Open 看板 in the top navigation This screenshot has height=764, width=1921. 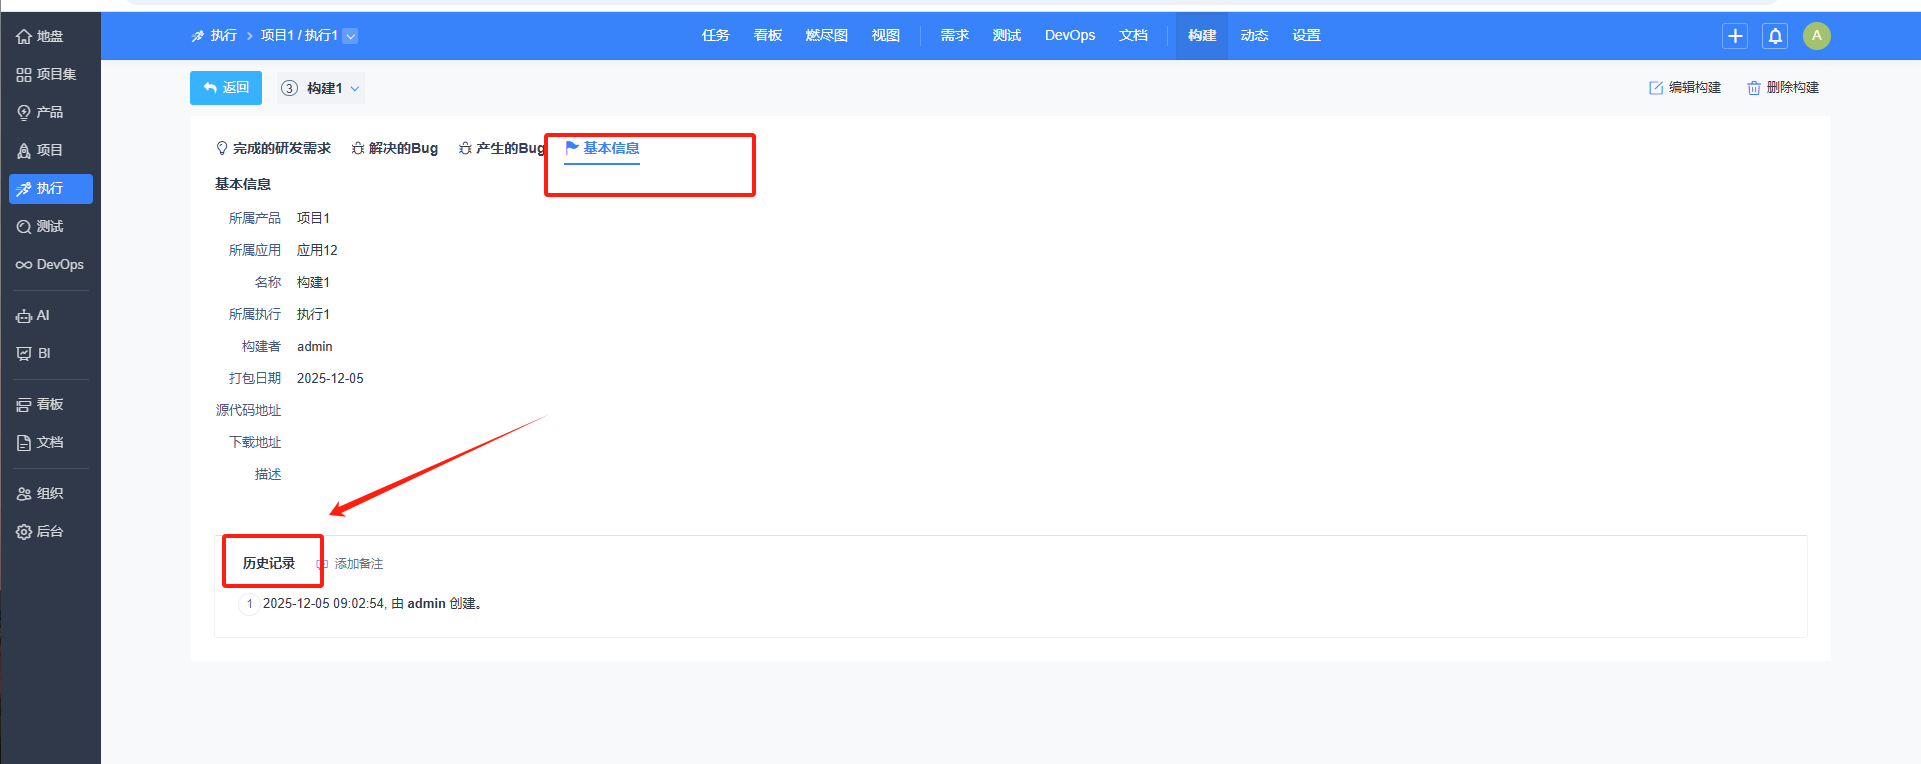(x=768, y=36)
